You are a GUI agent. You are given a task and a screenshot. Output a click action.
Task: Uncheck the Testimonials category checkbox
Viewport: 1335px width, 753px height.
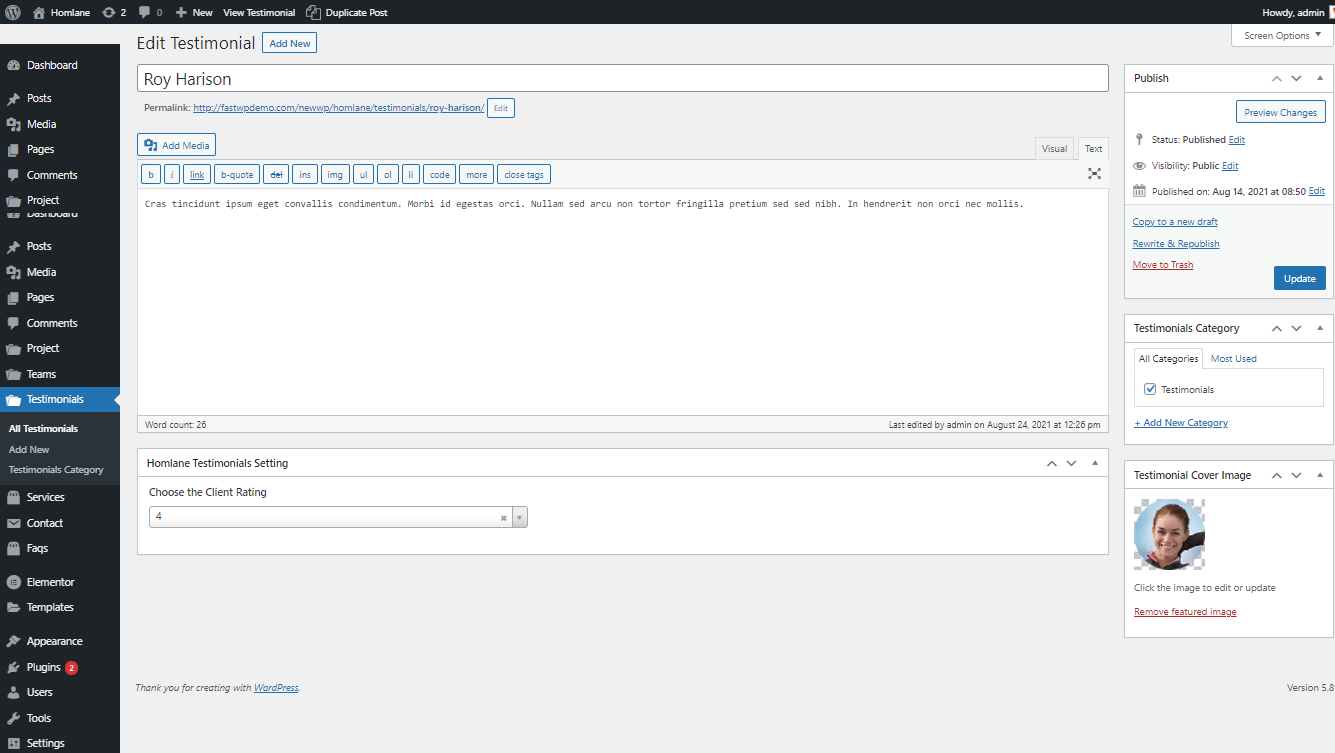click(x=1150, y=389)
